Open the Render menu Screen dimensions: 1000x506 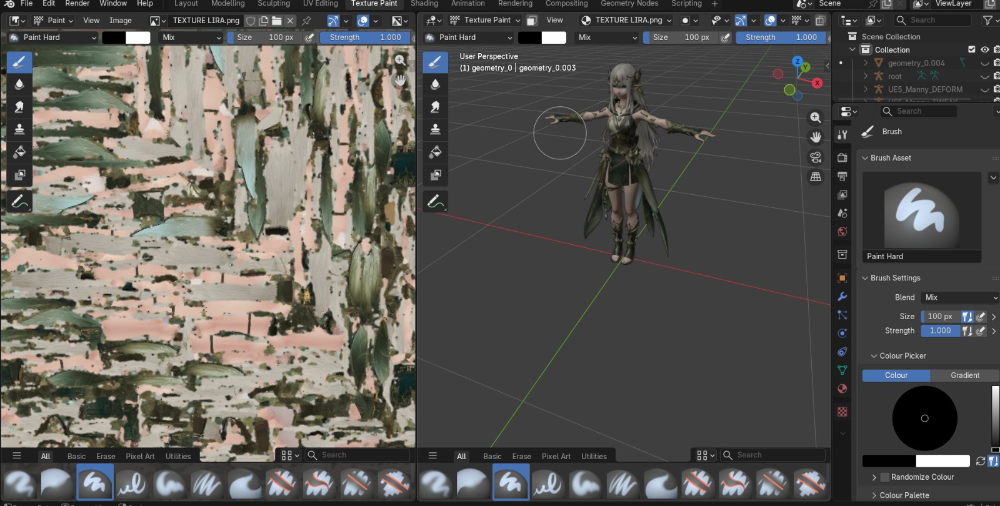click(x=77, y=4)
